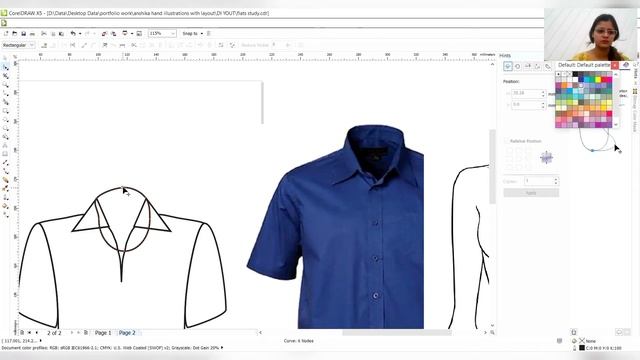This screenshot has width=640, height=360.
Task: Switch to the Page 1 tab
Action: 103,333
